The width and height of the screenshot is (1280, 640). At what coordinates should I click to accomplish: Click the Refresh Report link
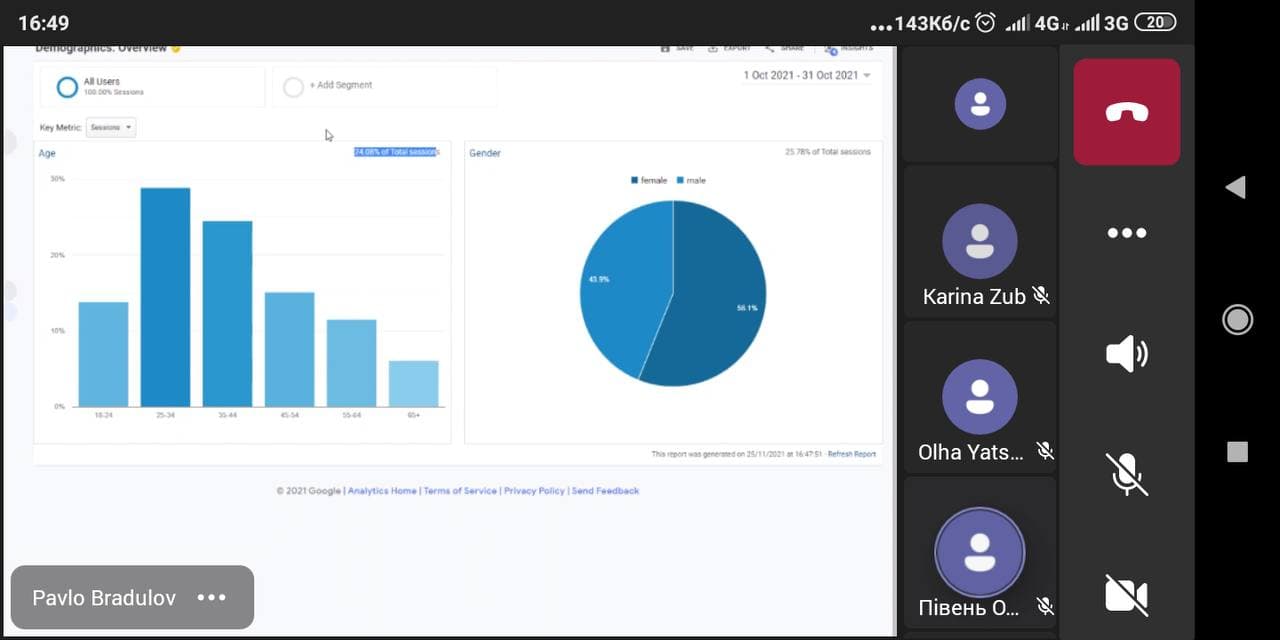click(851, 454)
